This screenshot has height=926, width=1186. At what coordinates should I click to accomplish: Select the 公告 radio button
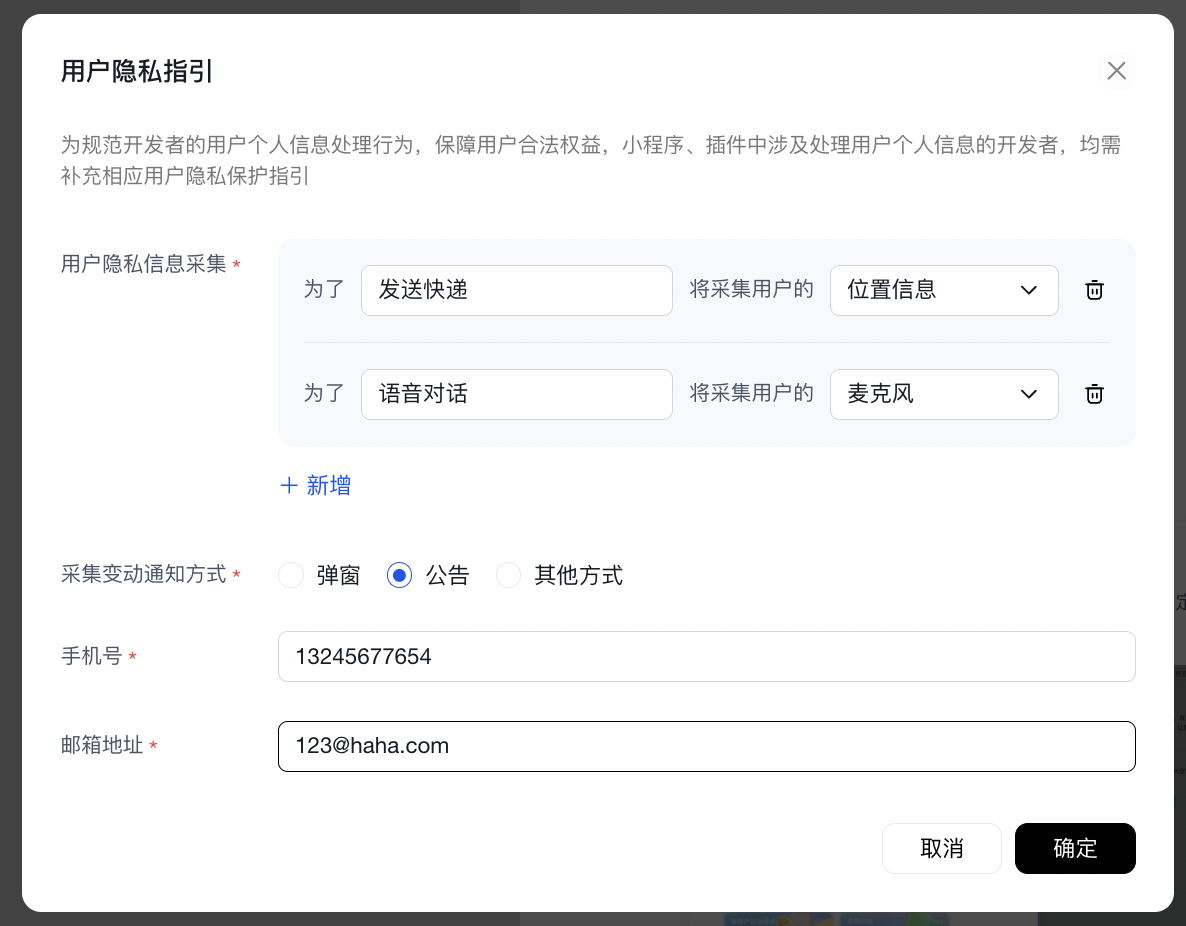(x=399, y=576)
